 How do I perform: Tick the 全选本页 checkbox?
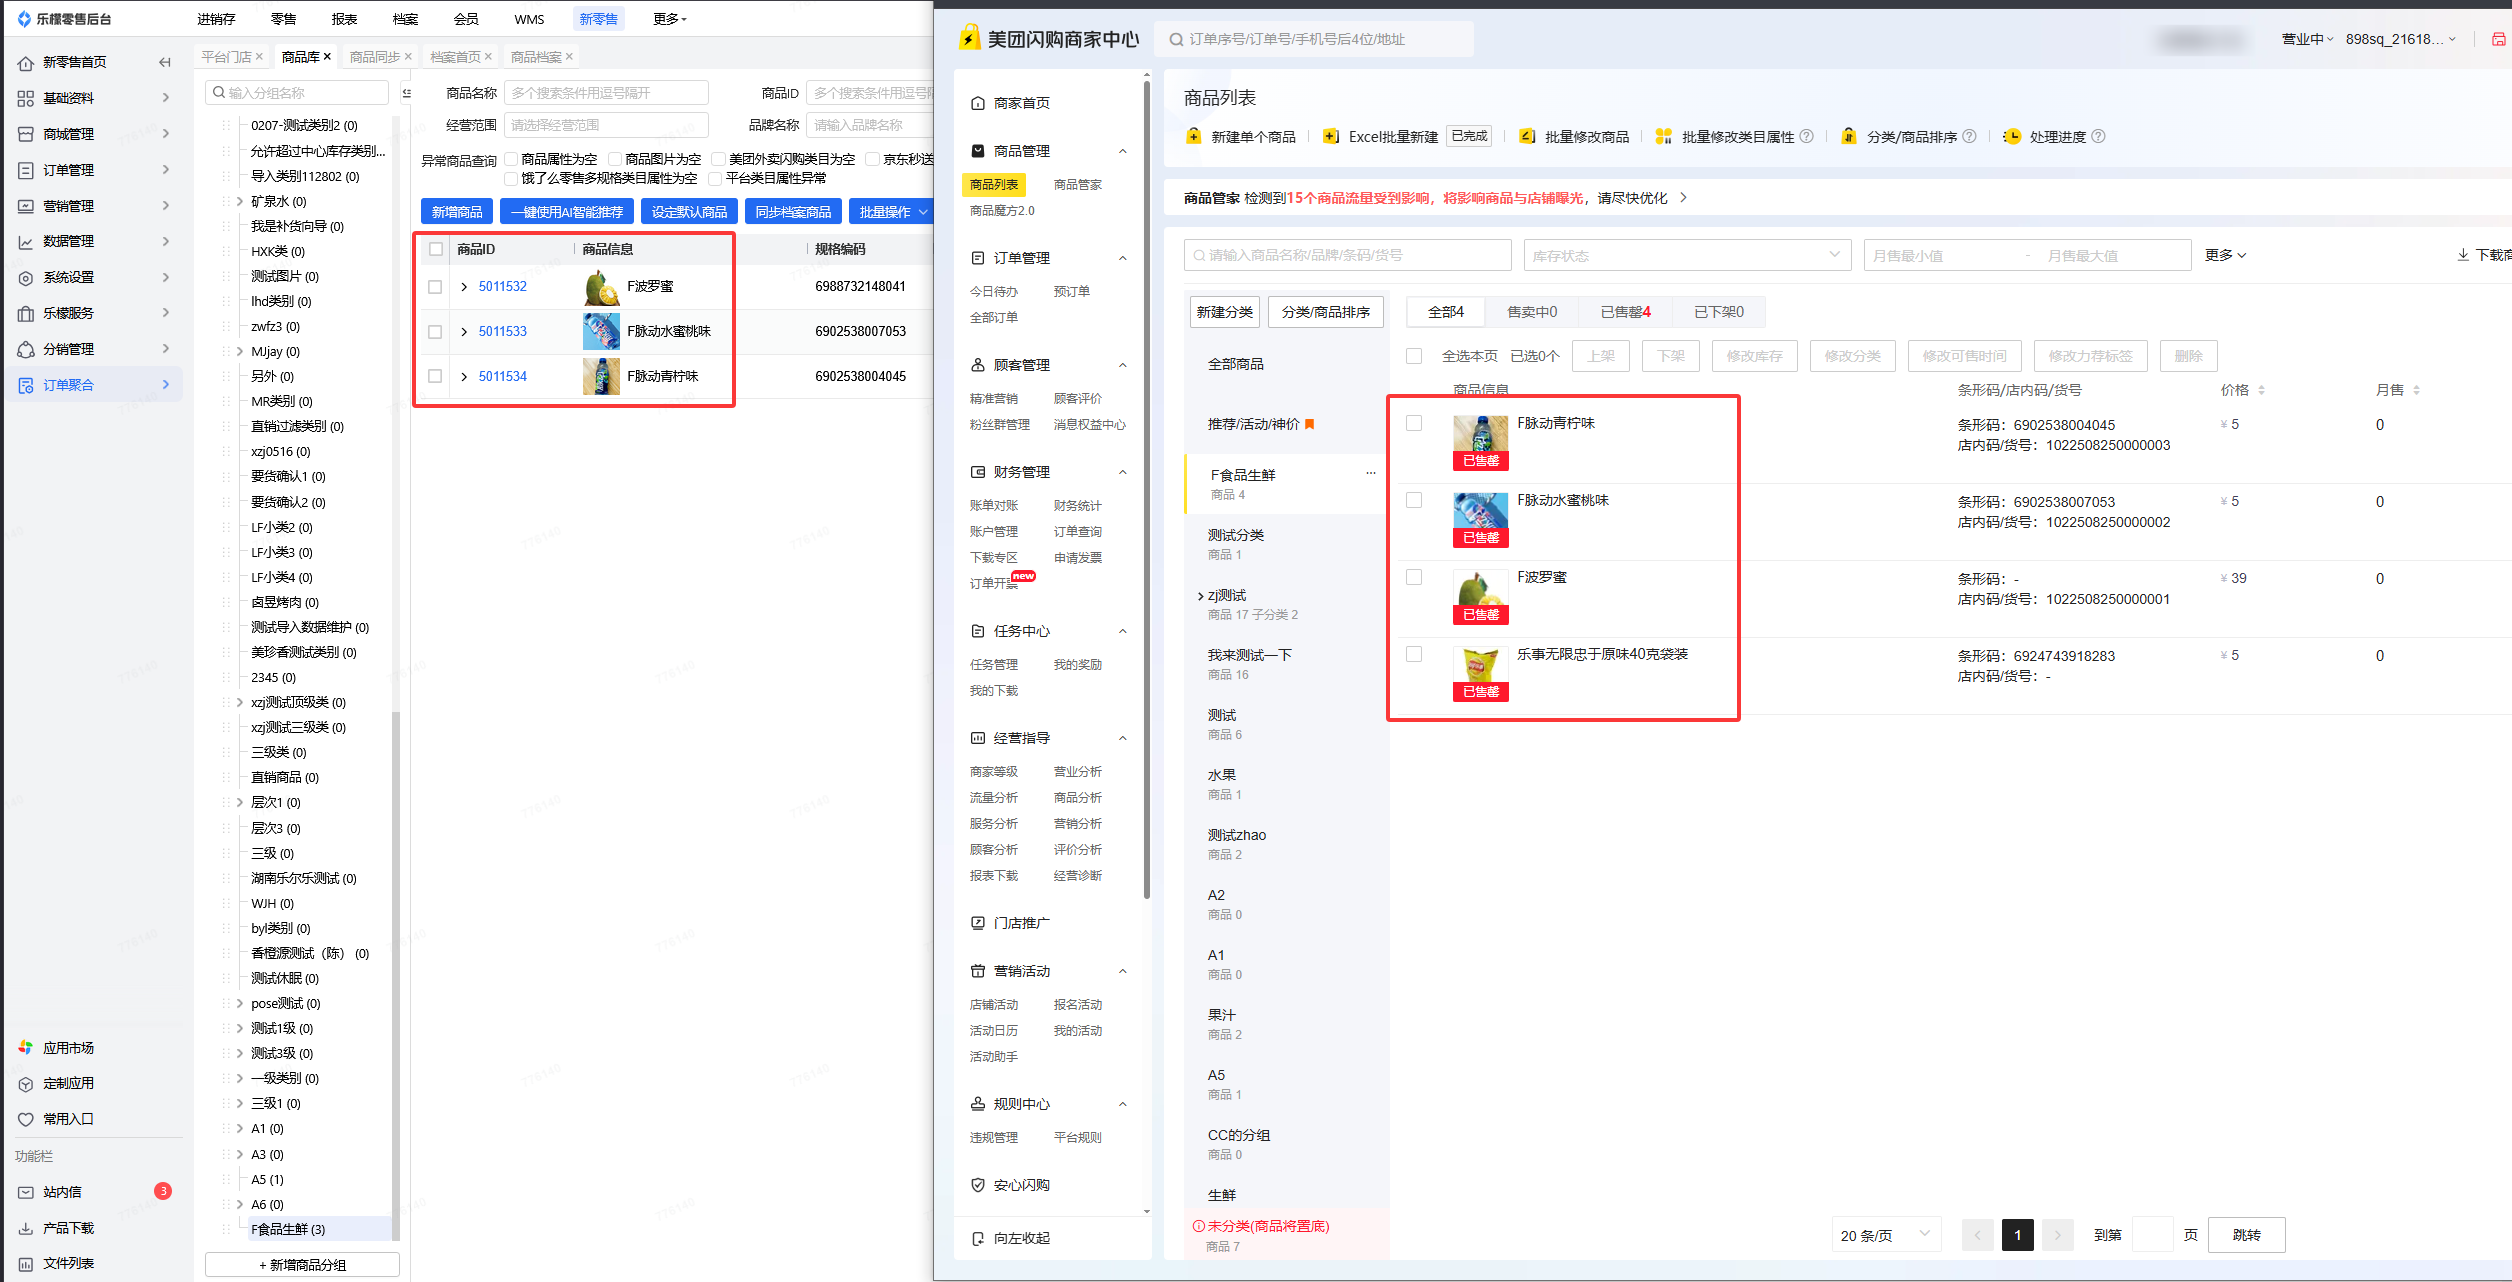click(1414, 356)
